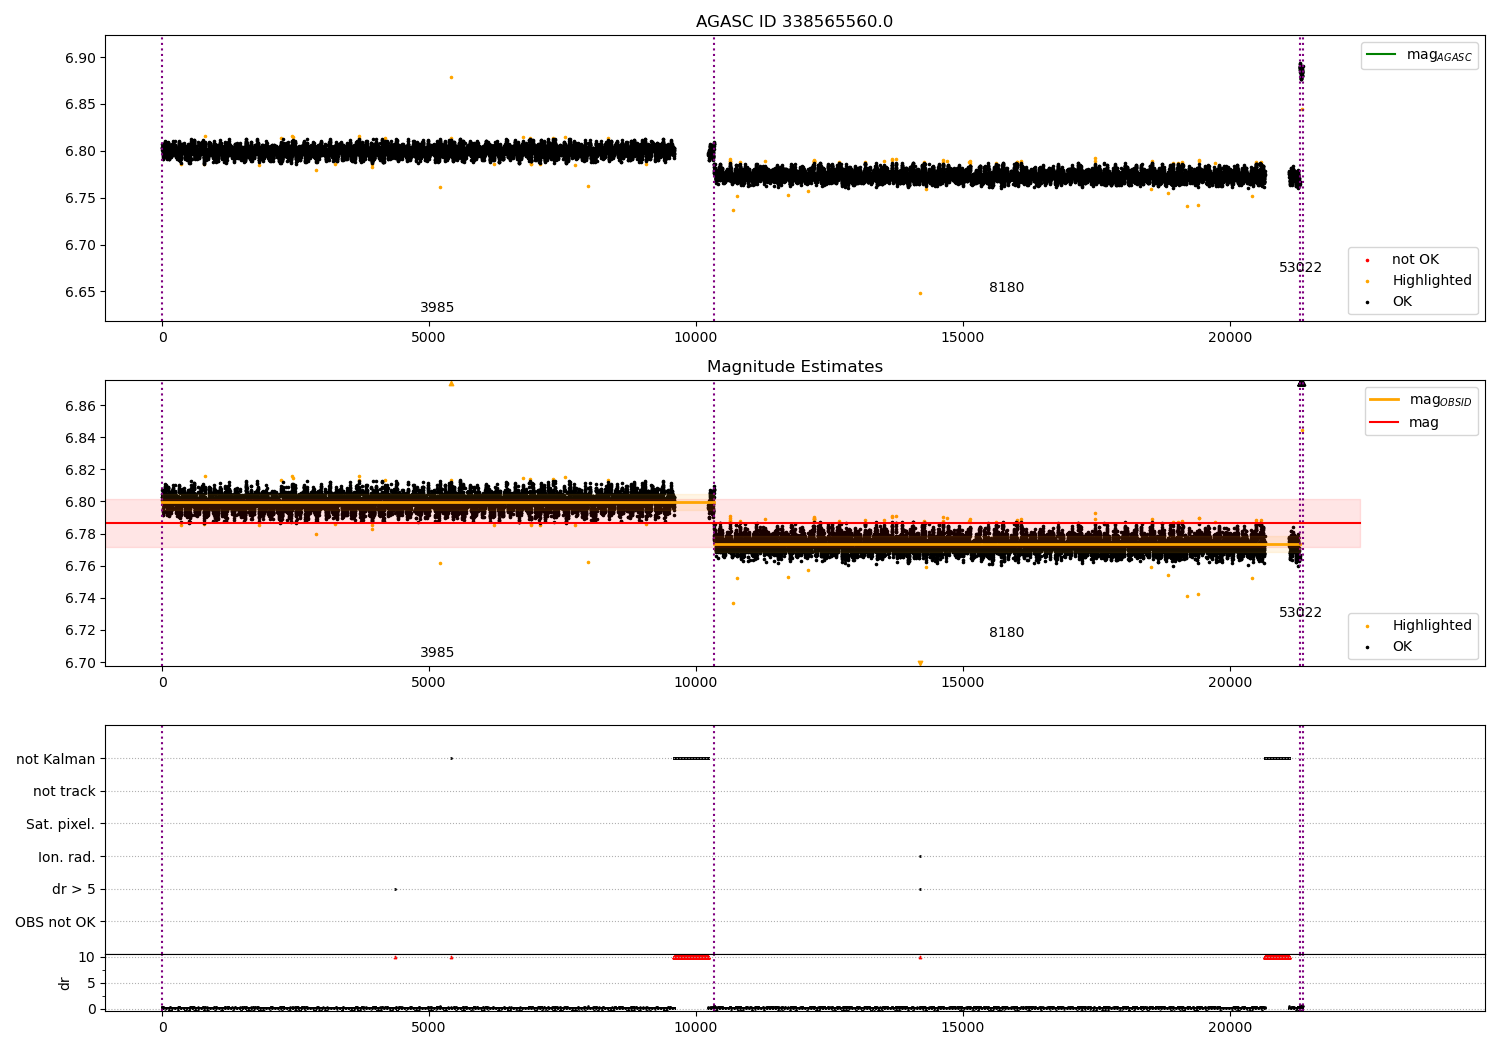The height and width of the screenshot is (1050, 1500).
Task: Click the 6.72 y-axis tick label
Action: coord(80,630)
